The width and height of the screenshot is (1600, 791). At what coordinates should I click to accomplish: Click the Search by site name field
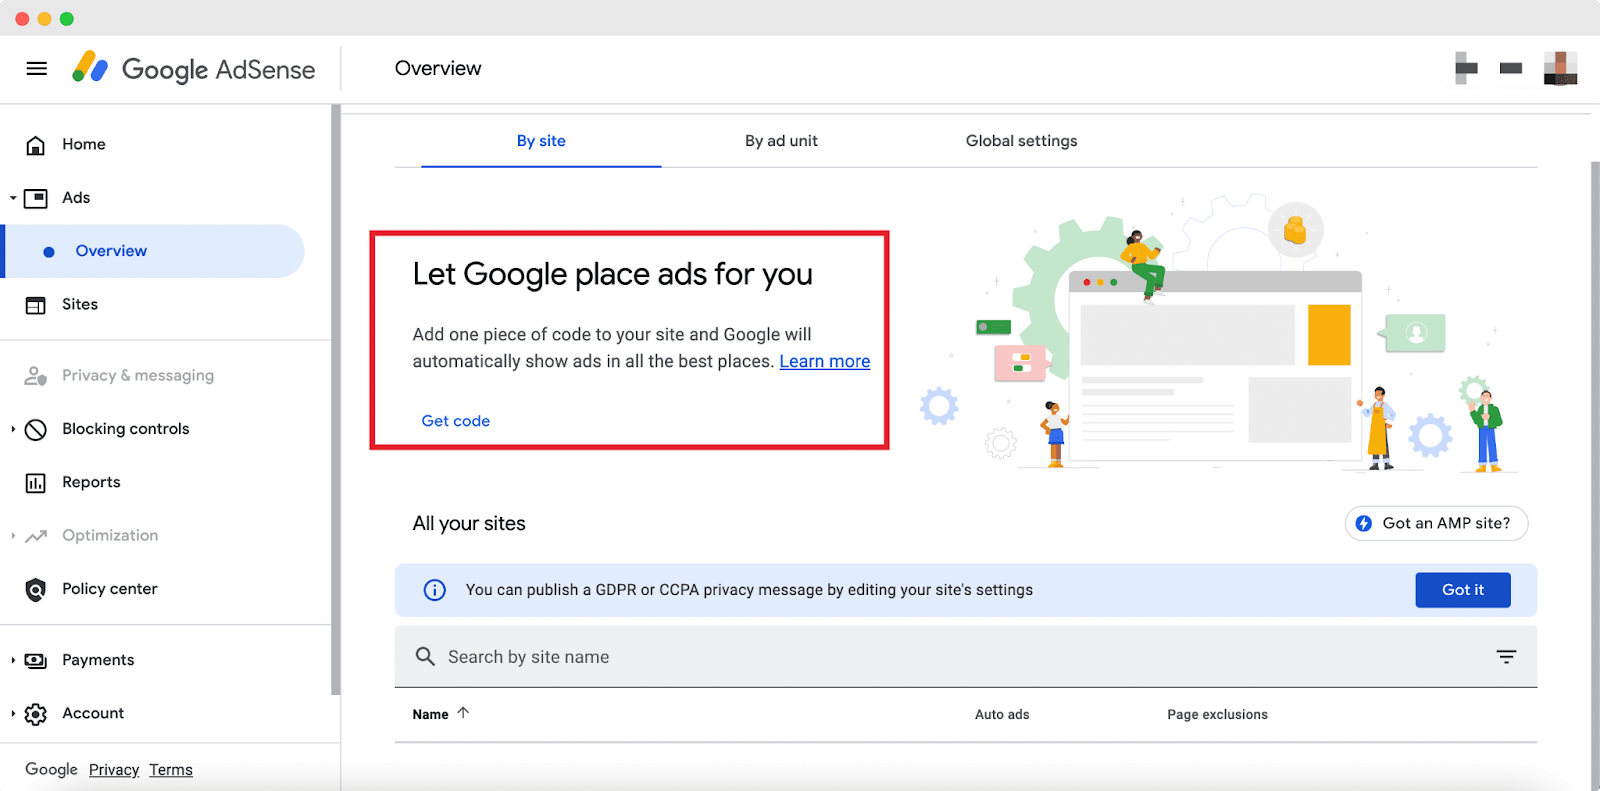966,657
